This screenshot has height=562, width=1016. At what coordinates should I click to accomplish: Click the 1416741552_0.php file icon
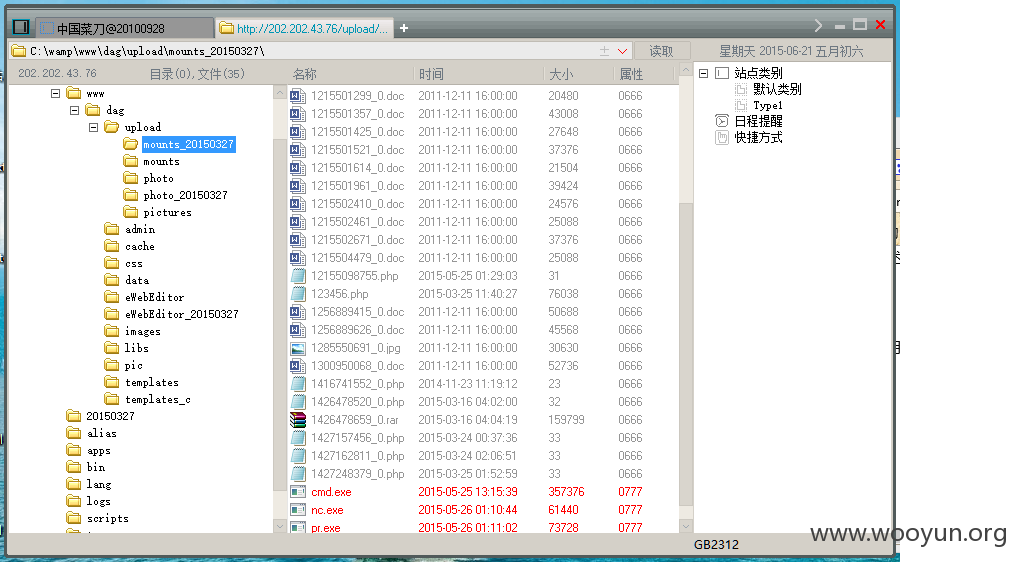point(297,384)
